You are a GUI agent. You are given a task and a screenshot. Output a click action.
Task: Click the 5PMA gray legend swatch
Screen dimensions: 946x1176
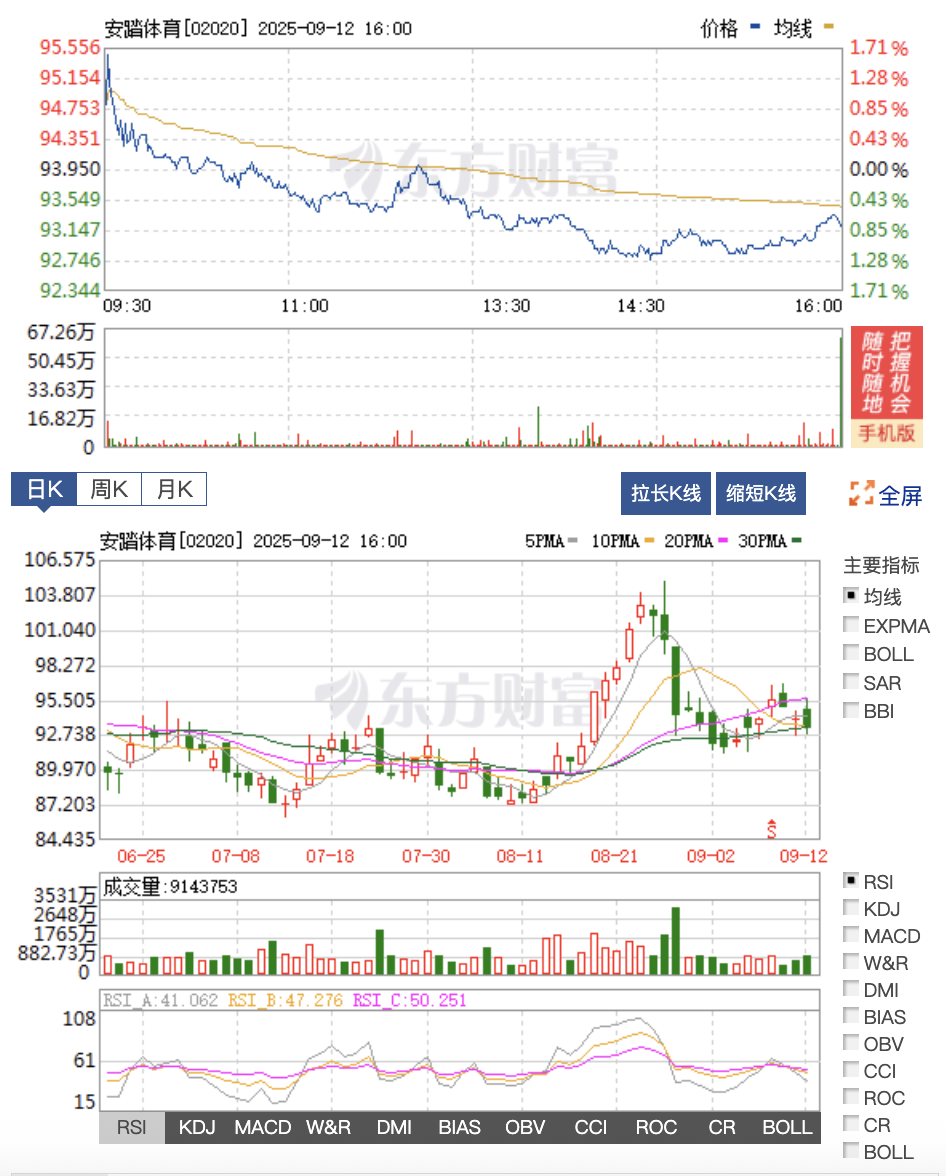pyautogui.click(x=573, y=540)
